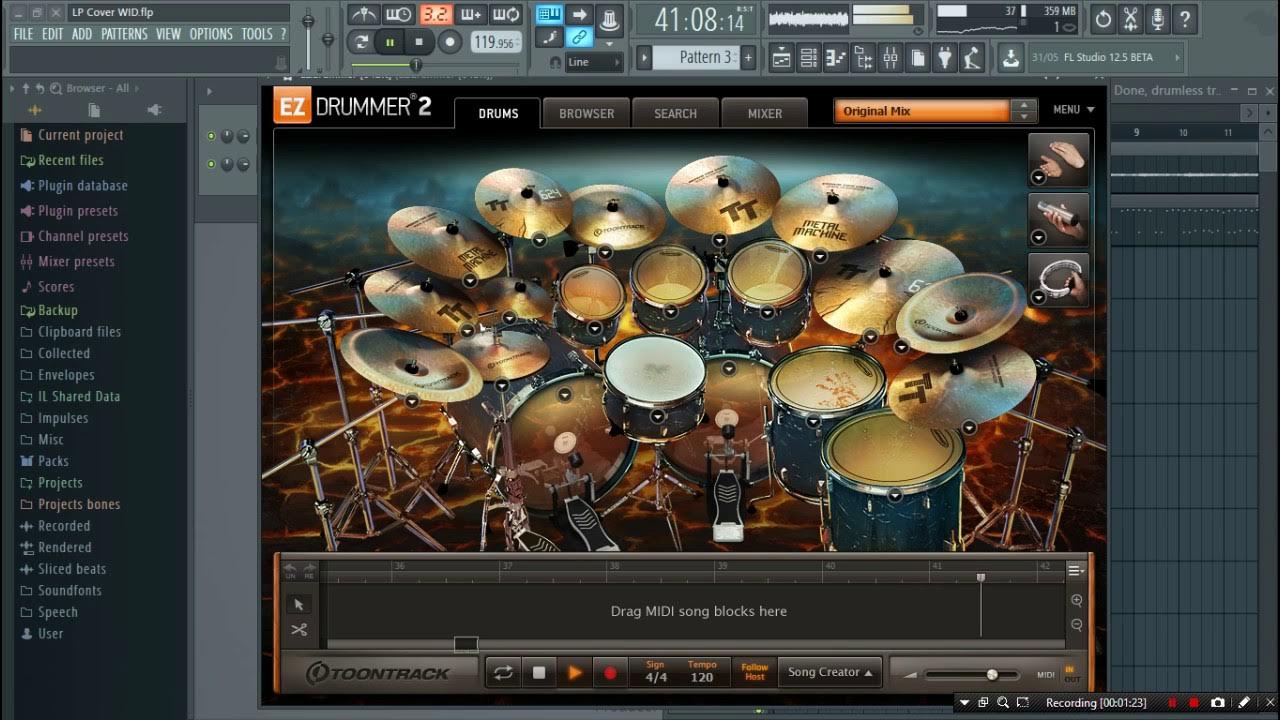The image size is (1280, 720).
Task: Click the download content library icon
Action: [1011, 58]
